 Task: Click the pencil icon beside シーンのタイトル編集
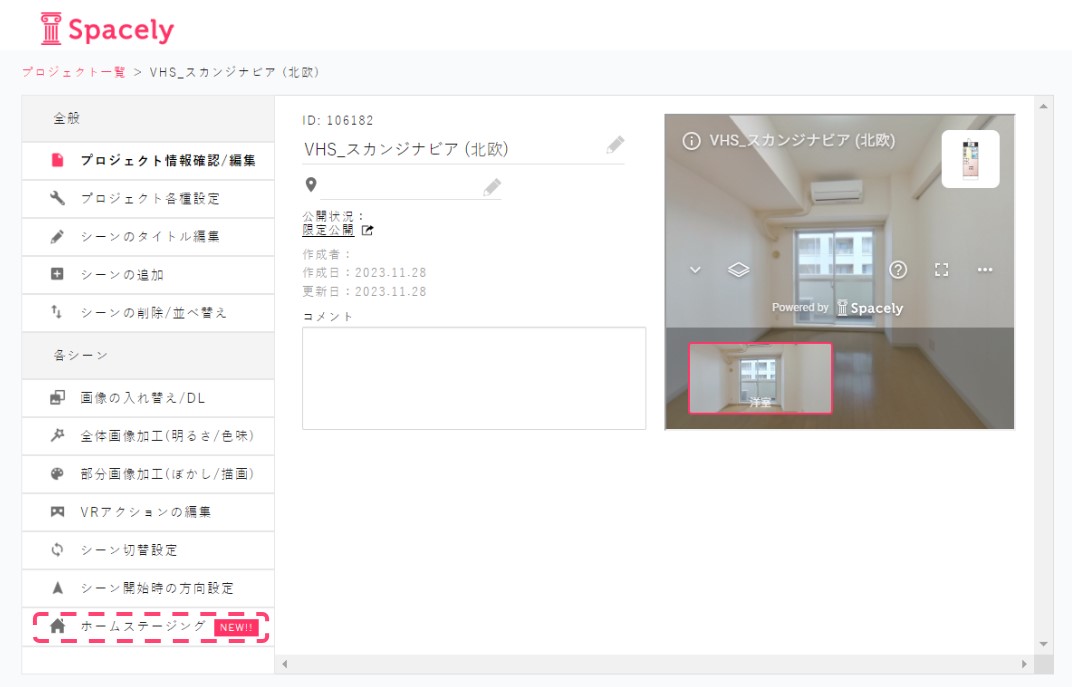point(57,237)
